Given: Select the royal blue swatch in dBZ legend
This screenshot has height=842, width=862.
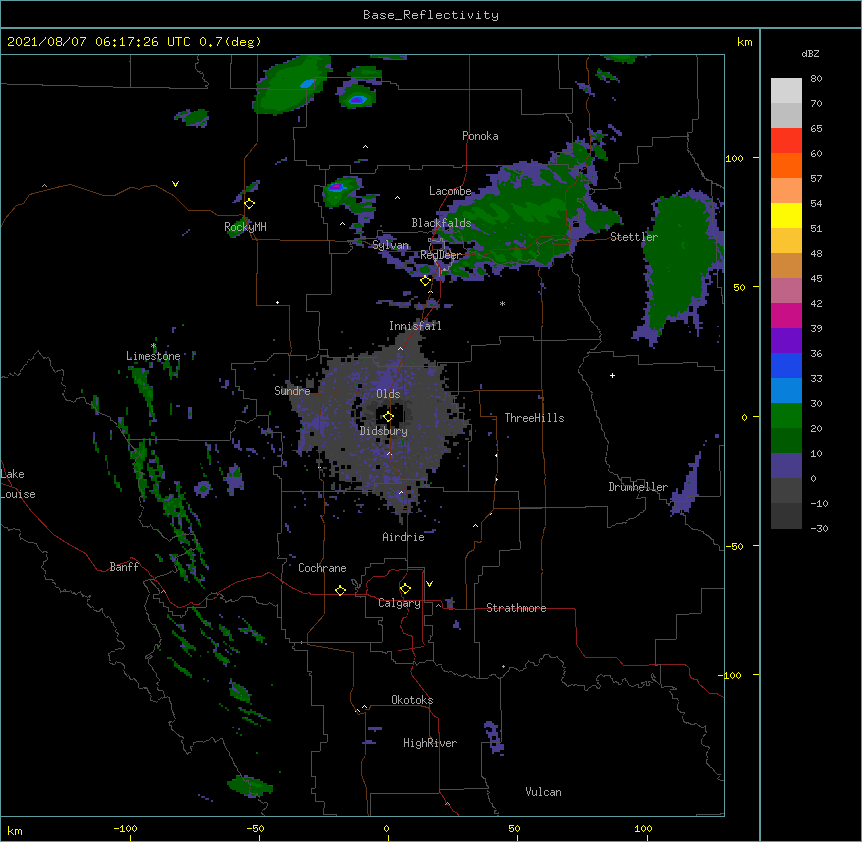Looking at the screenshot, I should (x=786, y=365).
